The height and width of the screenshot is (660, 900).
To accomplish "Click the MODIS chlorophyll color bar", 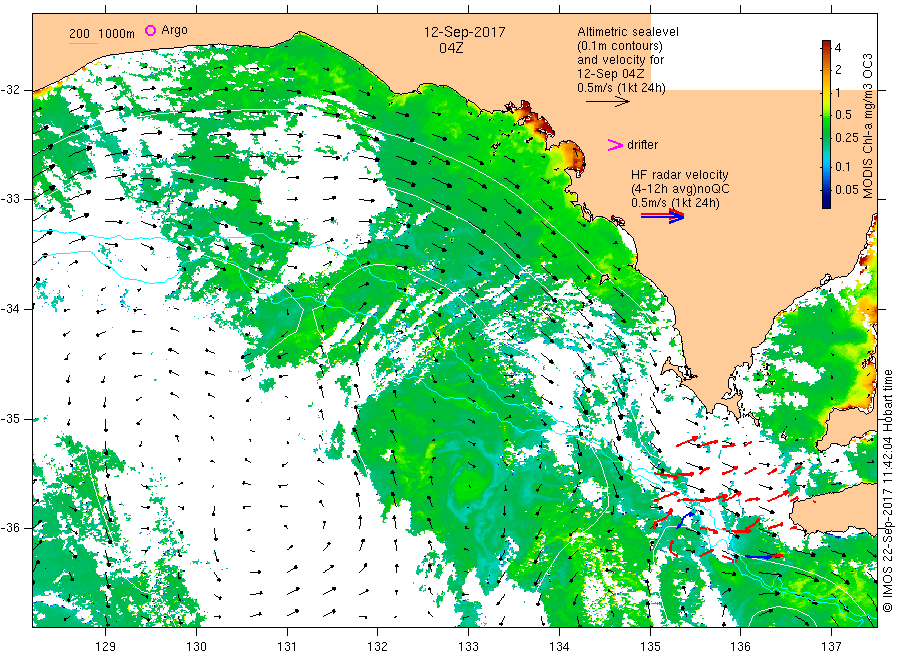I will tap(826, 125).
